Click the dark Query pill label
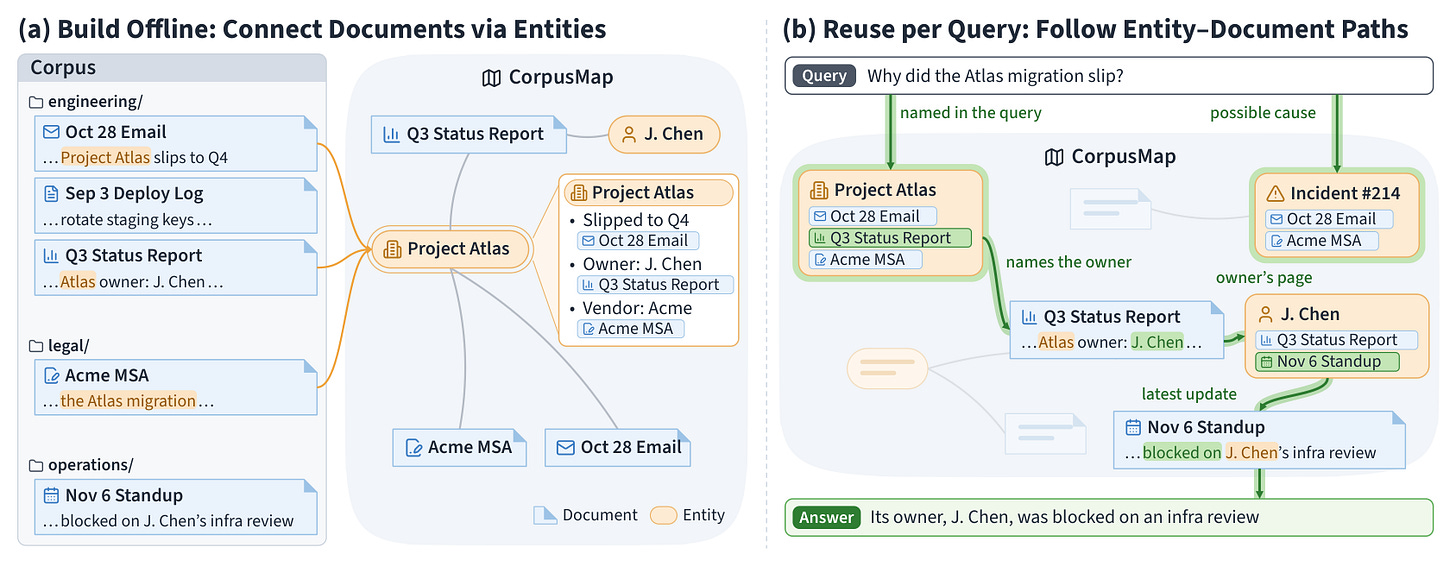 [824, 76]
